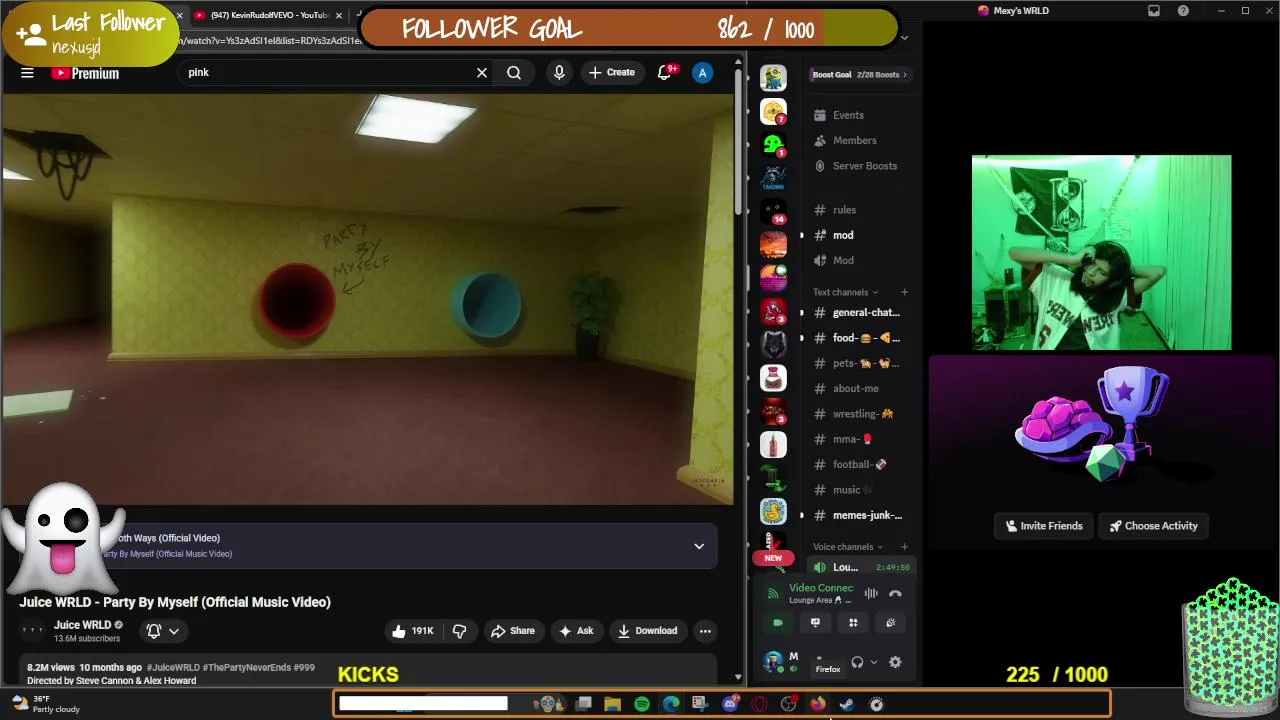Share the YouTube video
This screenshot has width=1280, height=720.
coord(513,631)
